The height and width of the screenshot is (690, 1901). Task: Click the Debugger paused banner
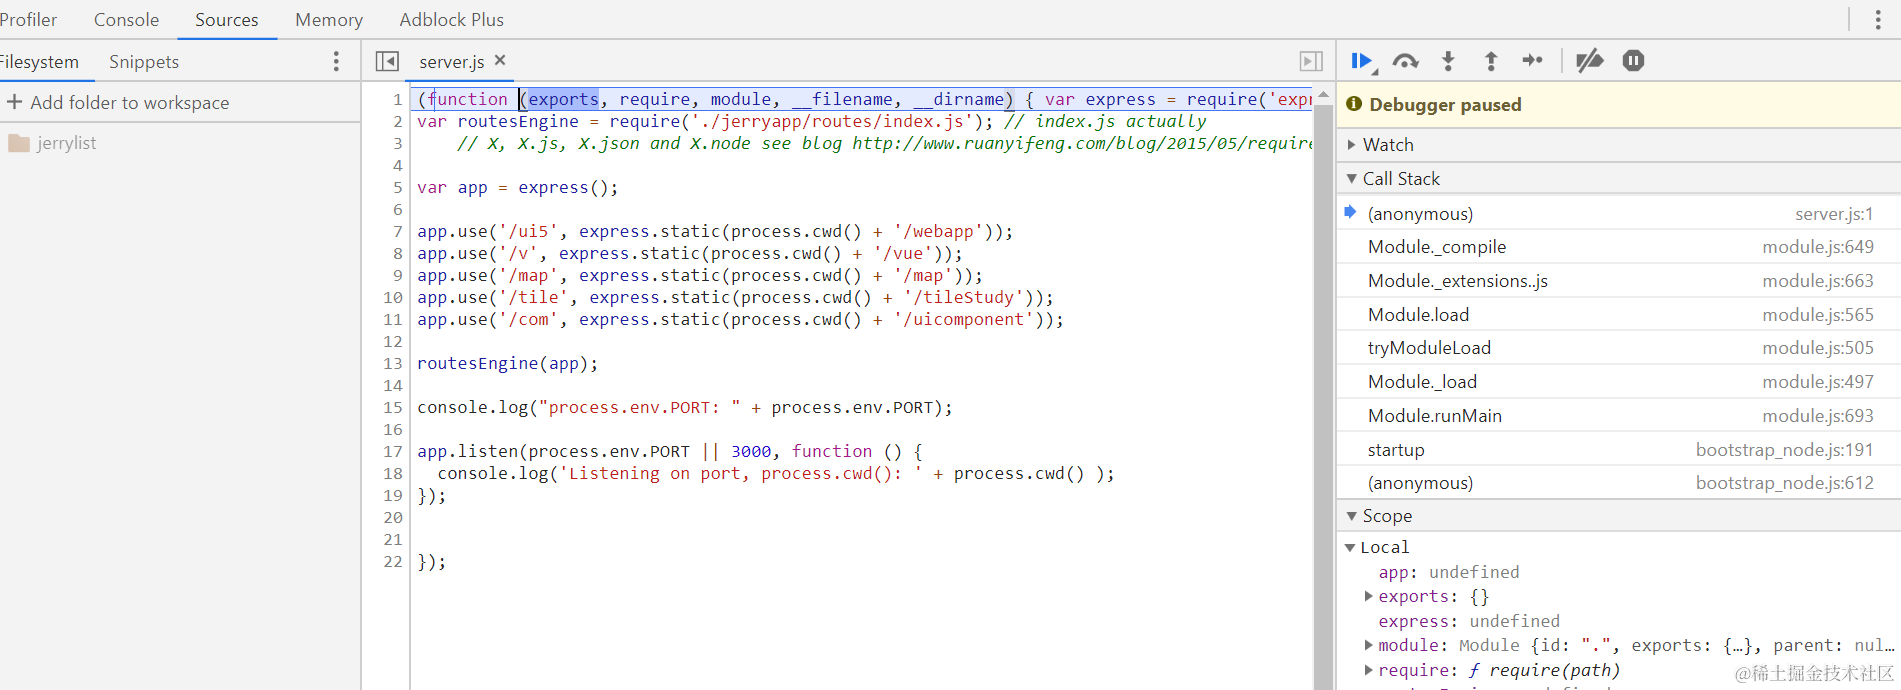pos(1618,105)
